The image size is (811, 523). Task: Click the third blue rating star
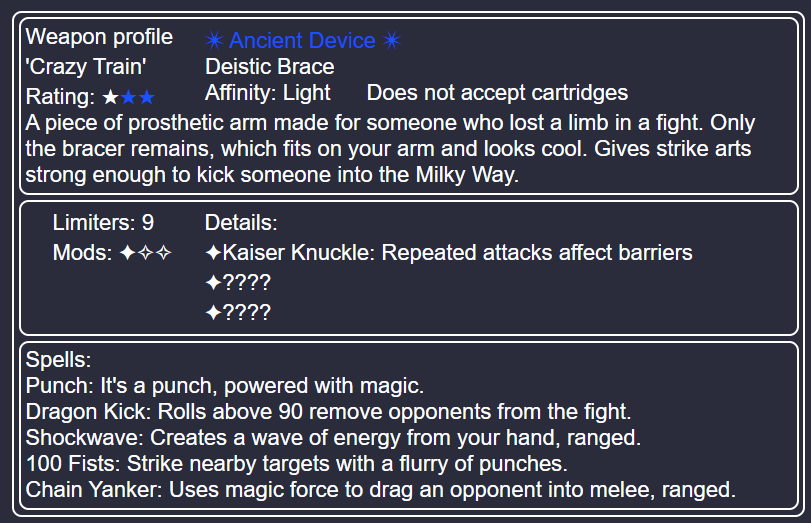click(147, 97)
